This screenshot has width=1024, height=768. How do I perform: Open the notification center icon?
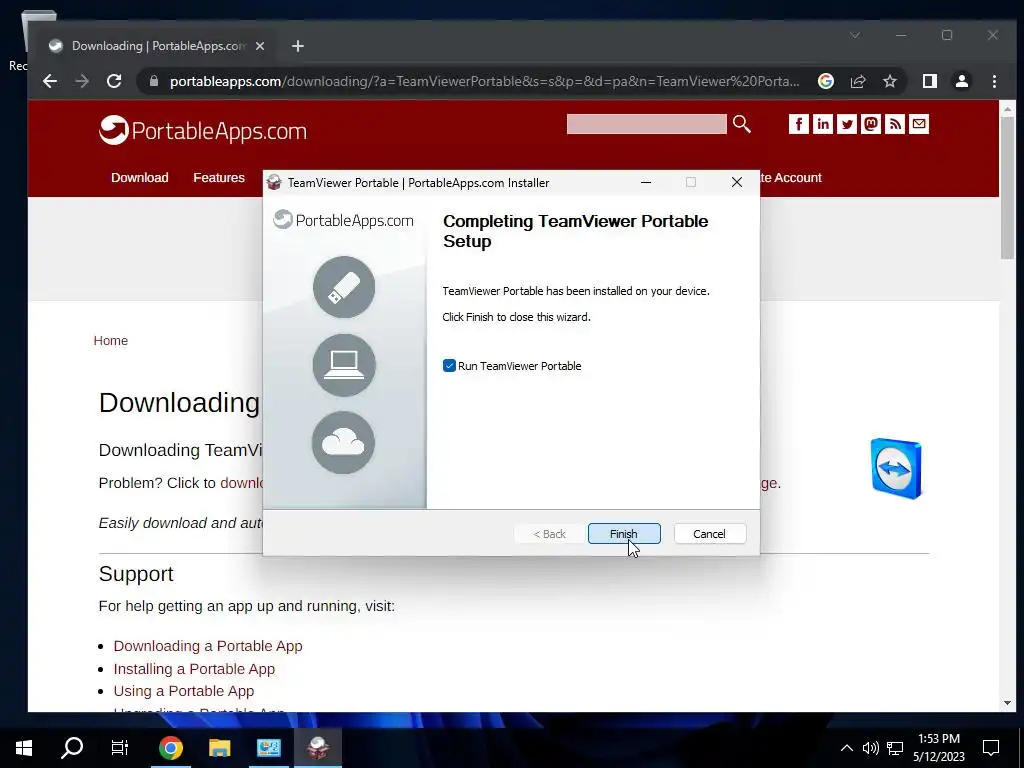pyautogui.click(x=991, y=748)
